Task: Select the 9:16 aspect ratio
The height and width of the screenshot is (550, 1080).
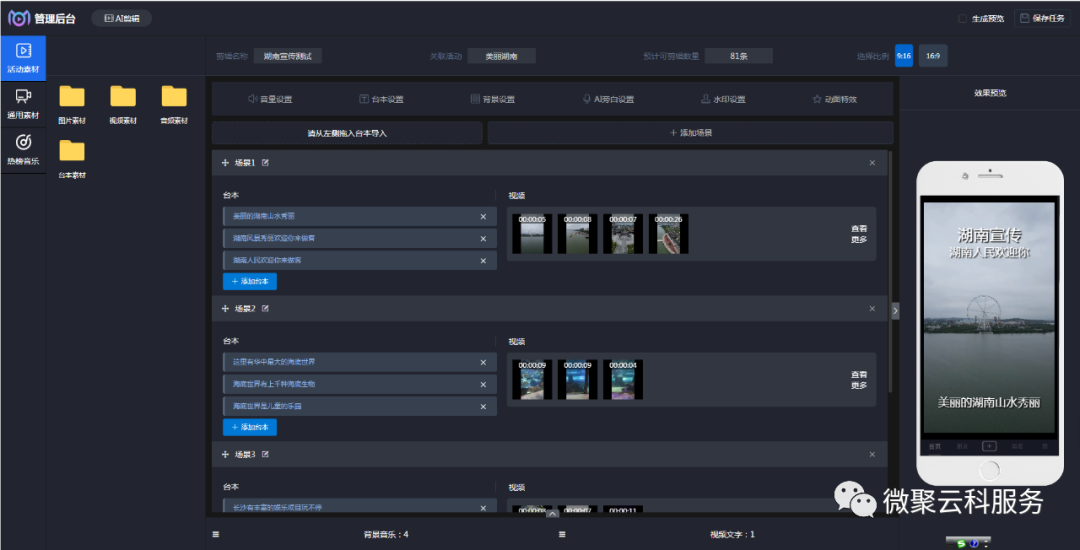Action: (904, 56)
